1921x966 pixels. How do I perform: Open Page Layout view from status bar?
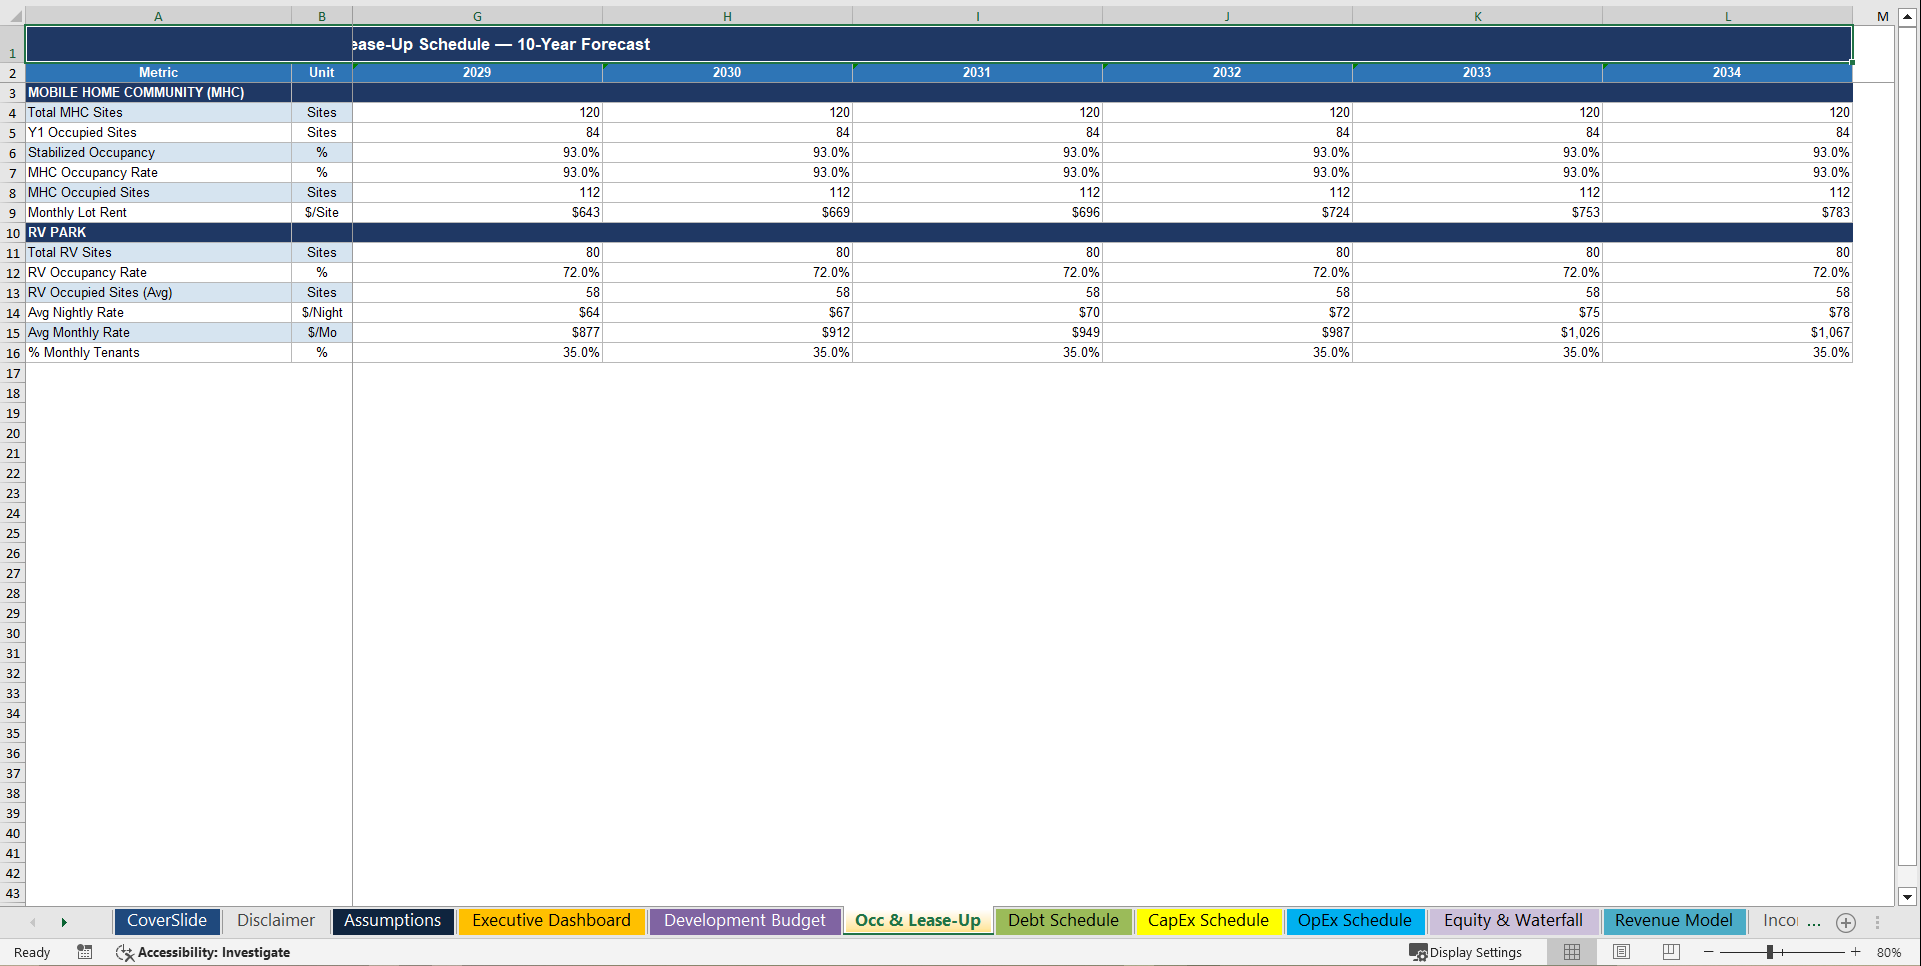1620,952
